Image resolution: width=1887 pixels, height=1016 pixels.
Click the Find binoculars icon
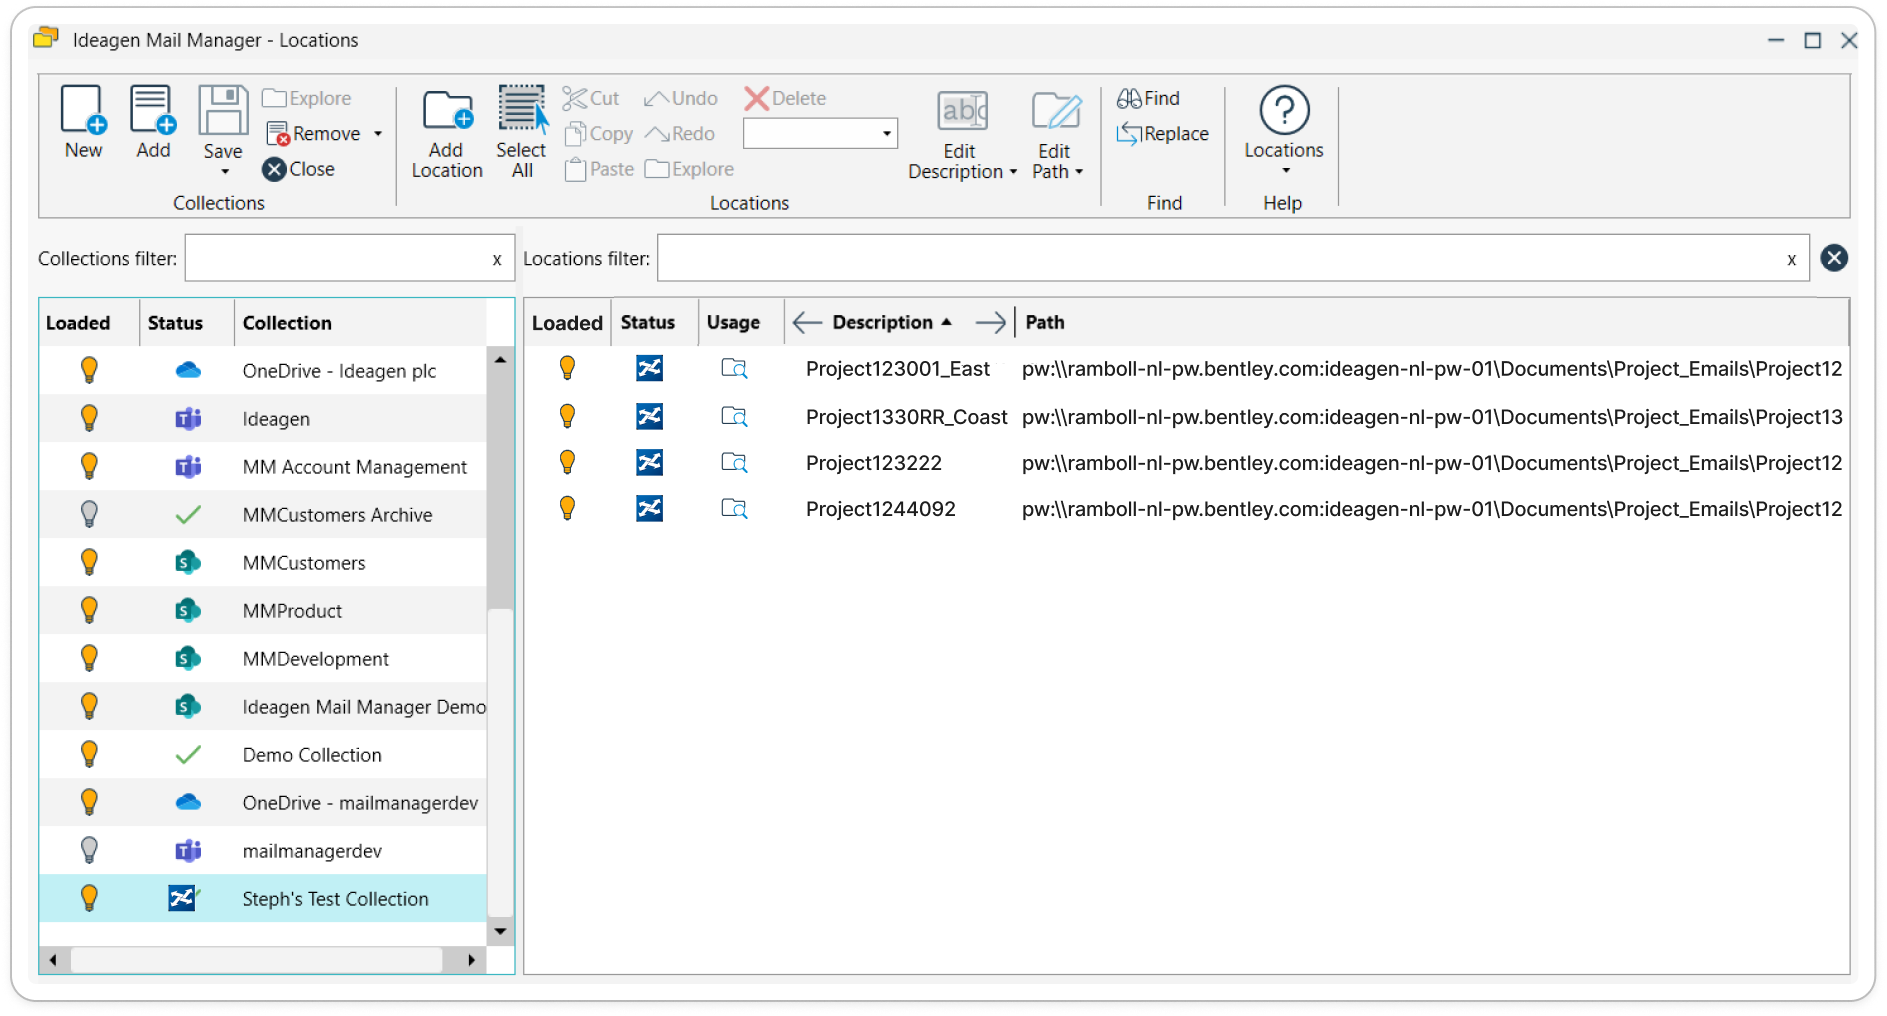[1129, 98]
